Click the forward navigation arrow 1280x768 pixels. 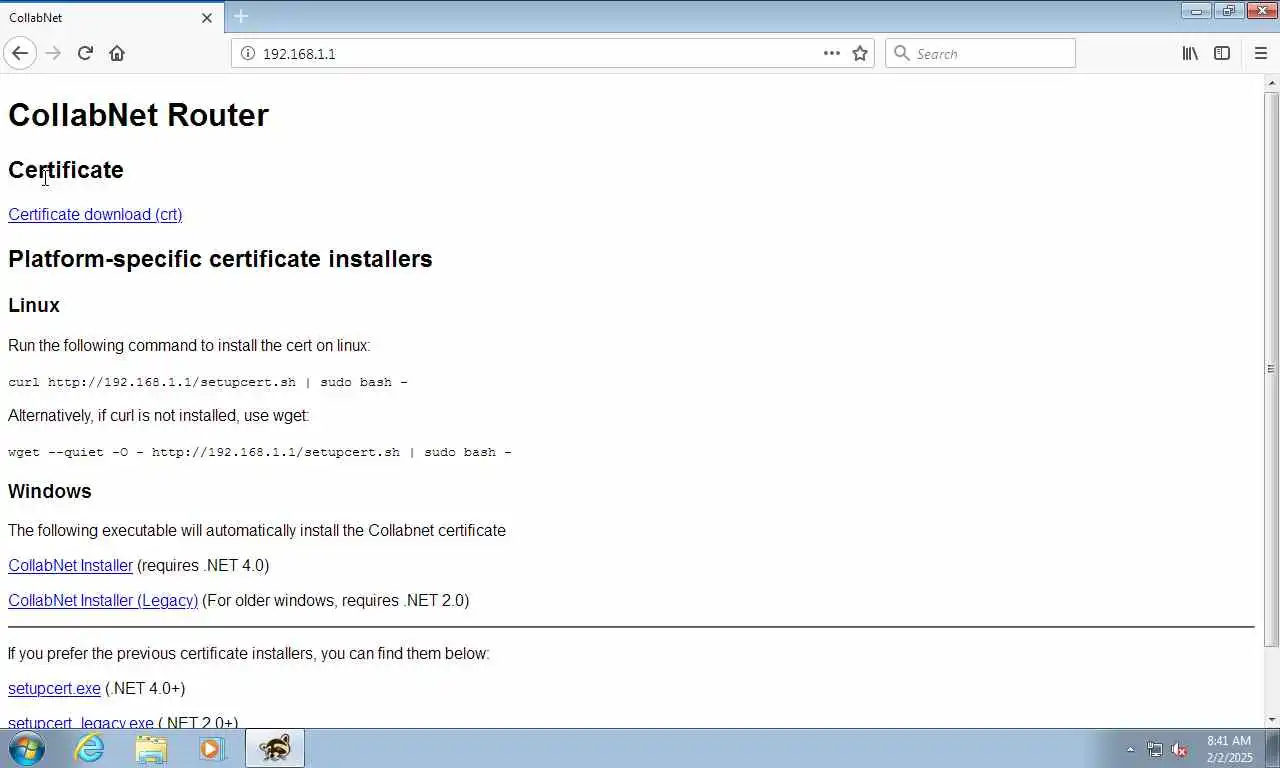(53, 53)
